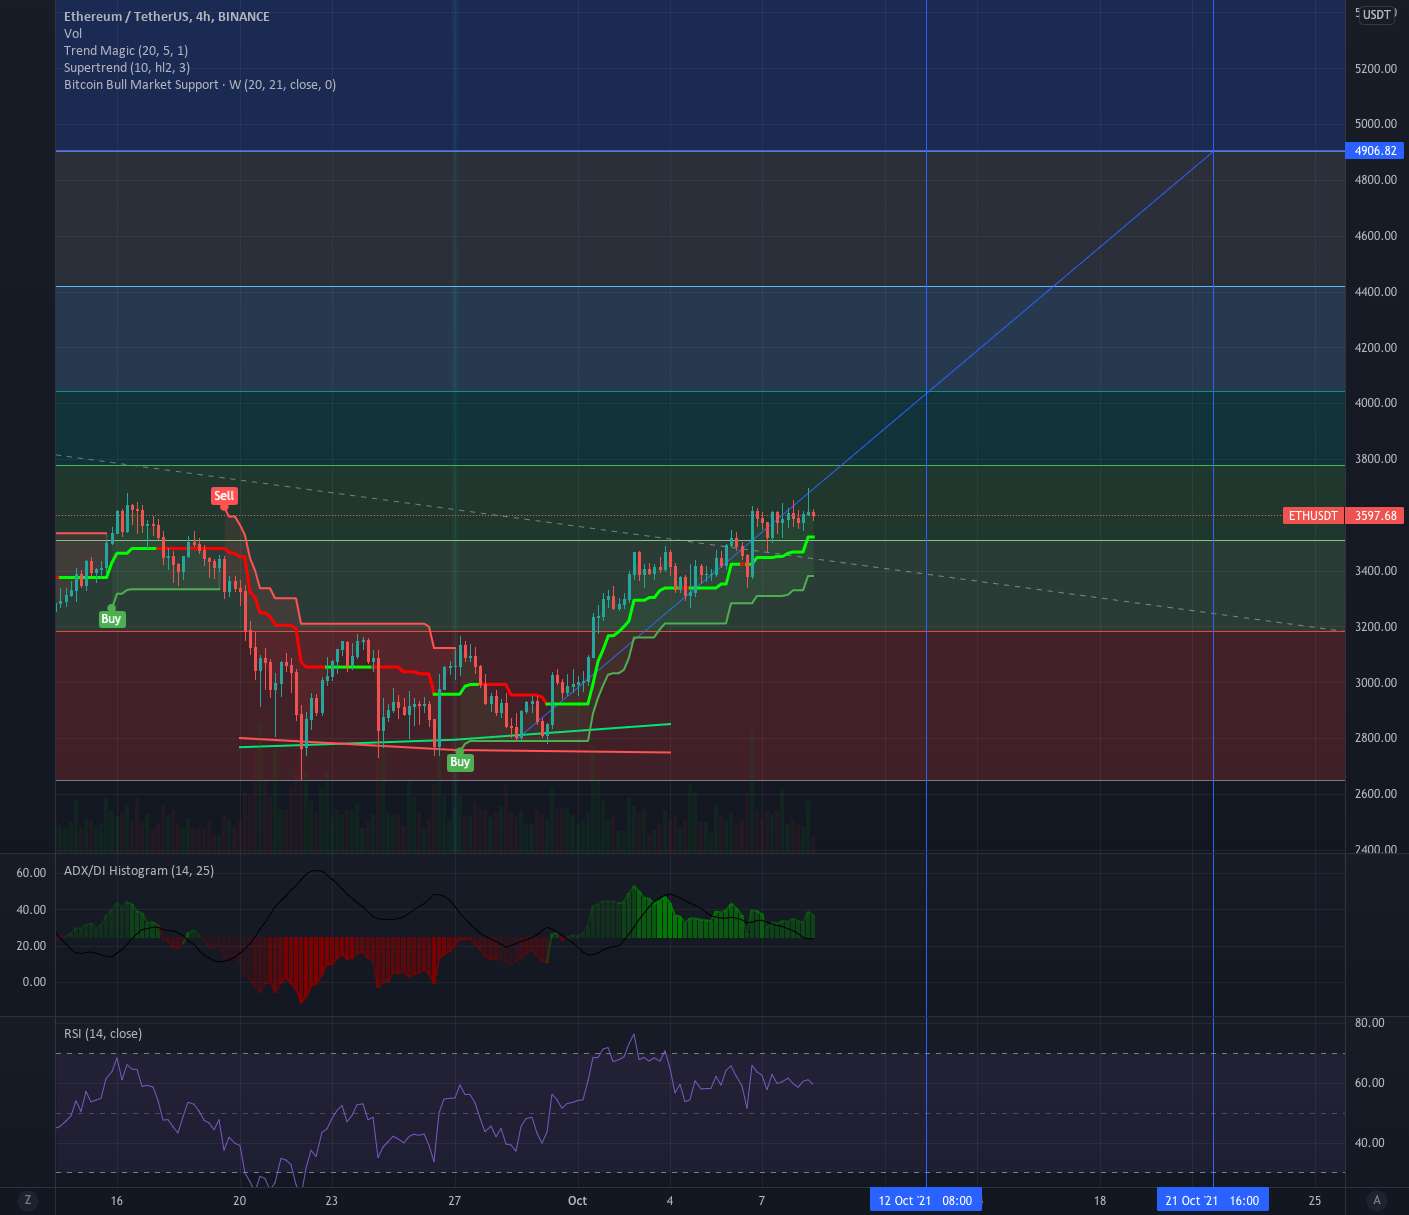The height and width of the screenshot is (1215, 1409).
Task: Click the 18 date label on time axis
Action: 1100,1200
